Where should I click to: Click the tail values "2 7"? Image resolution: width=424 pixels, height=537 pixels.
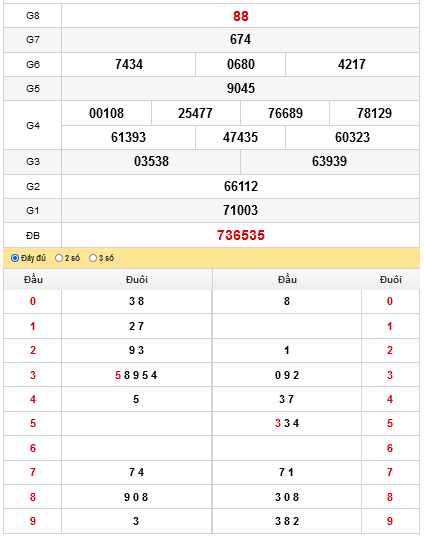point(136,326)
